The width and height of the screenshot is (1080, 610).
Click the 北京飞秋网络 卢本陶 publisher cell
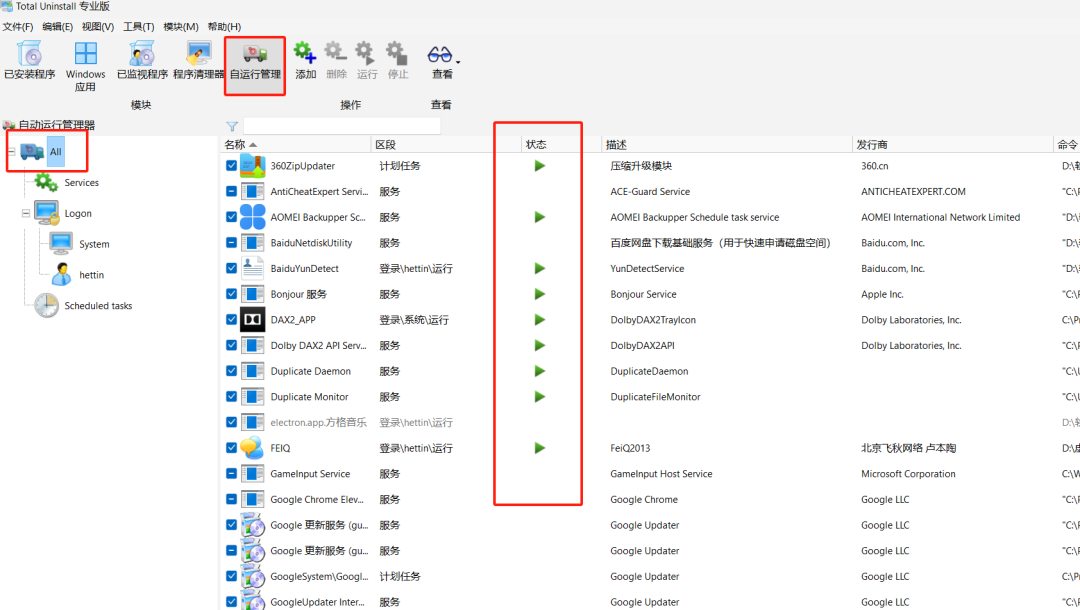[x=908, y=448]
